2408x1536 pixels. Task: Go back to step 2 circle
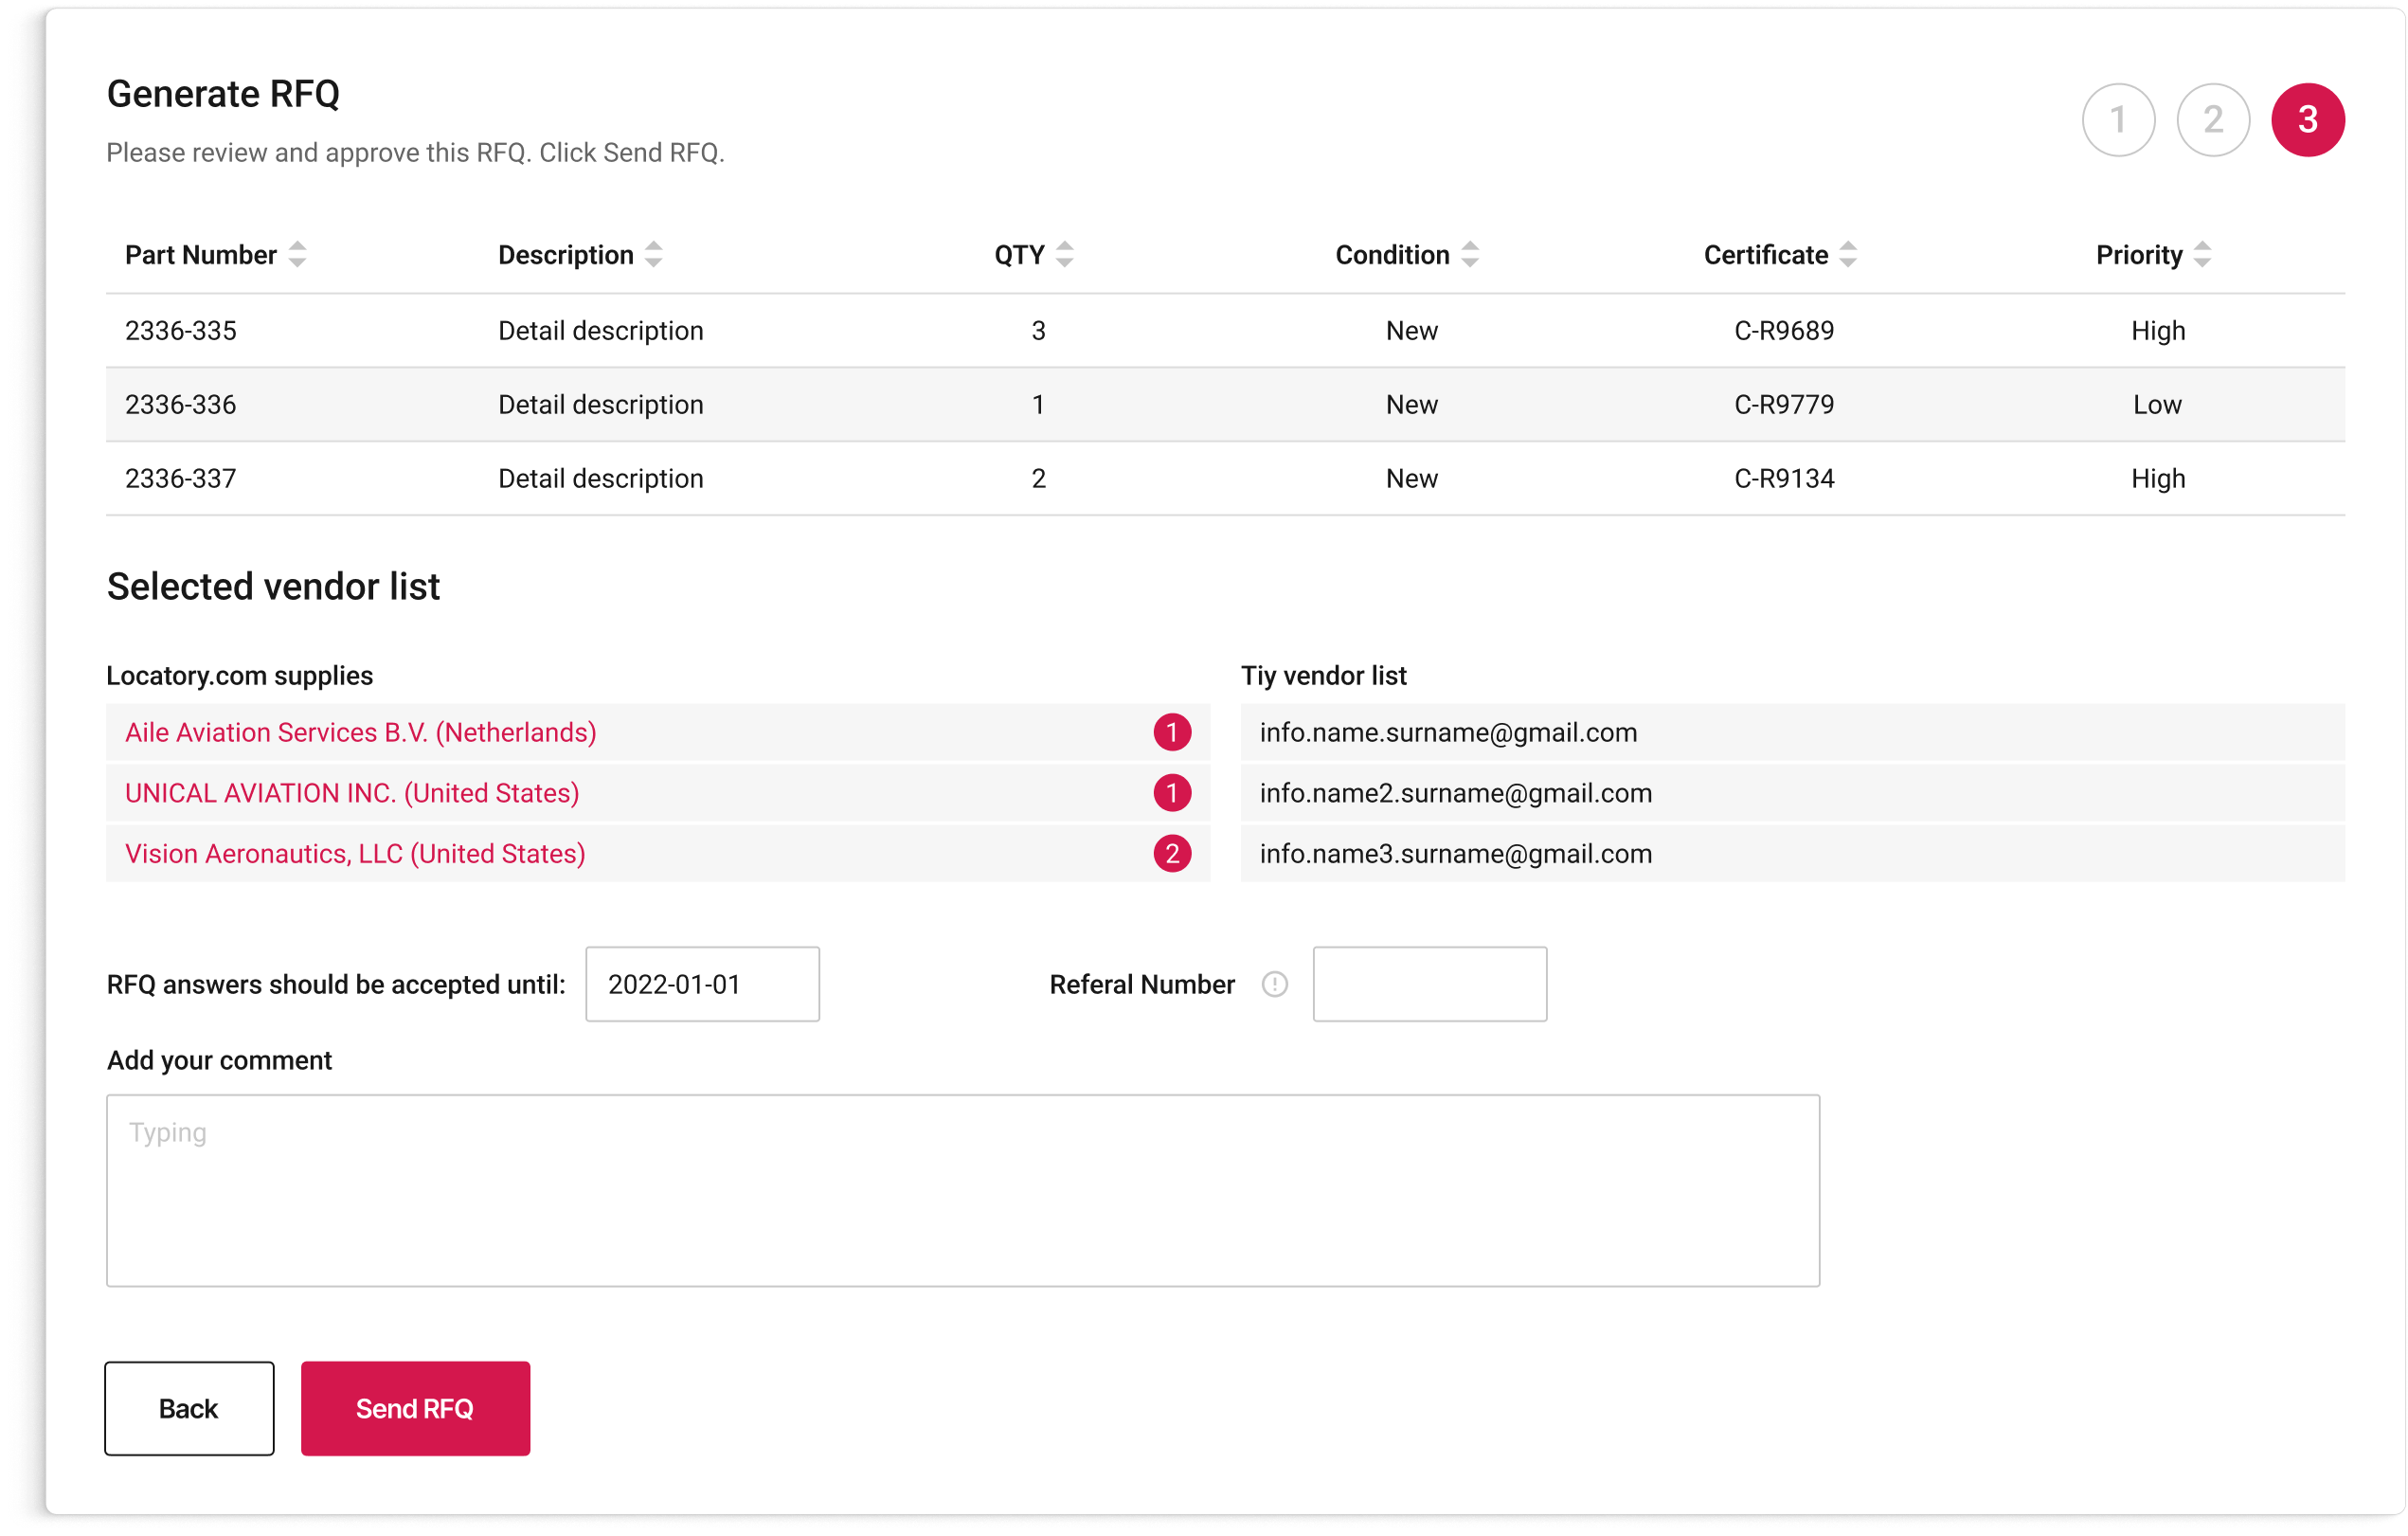[2212, 120]
